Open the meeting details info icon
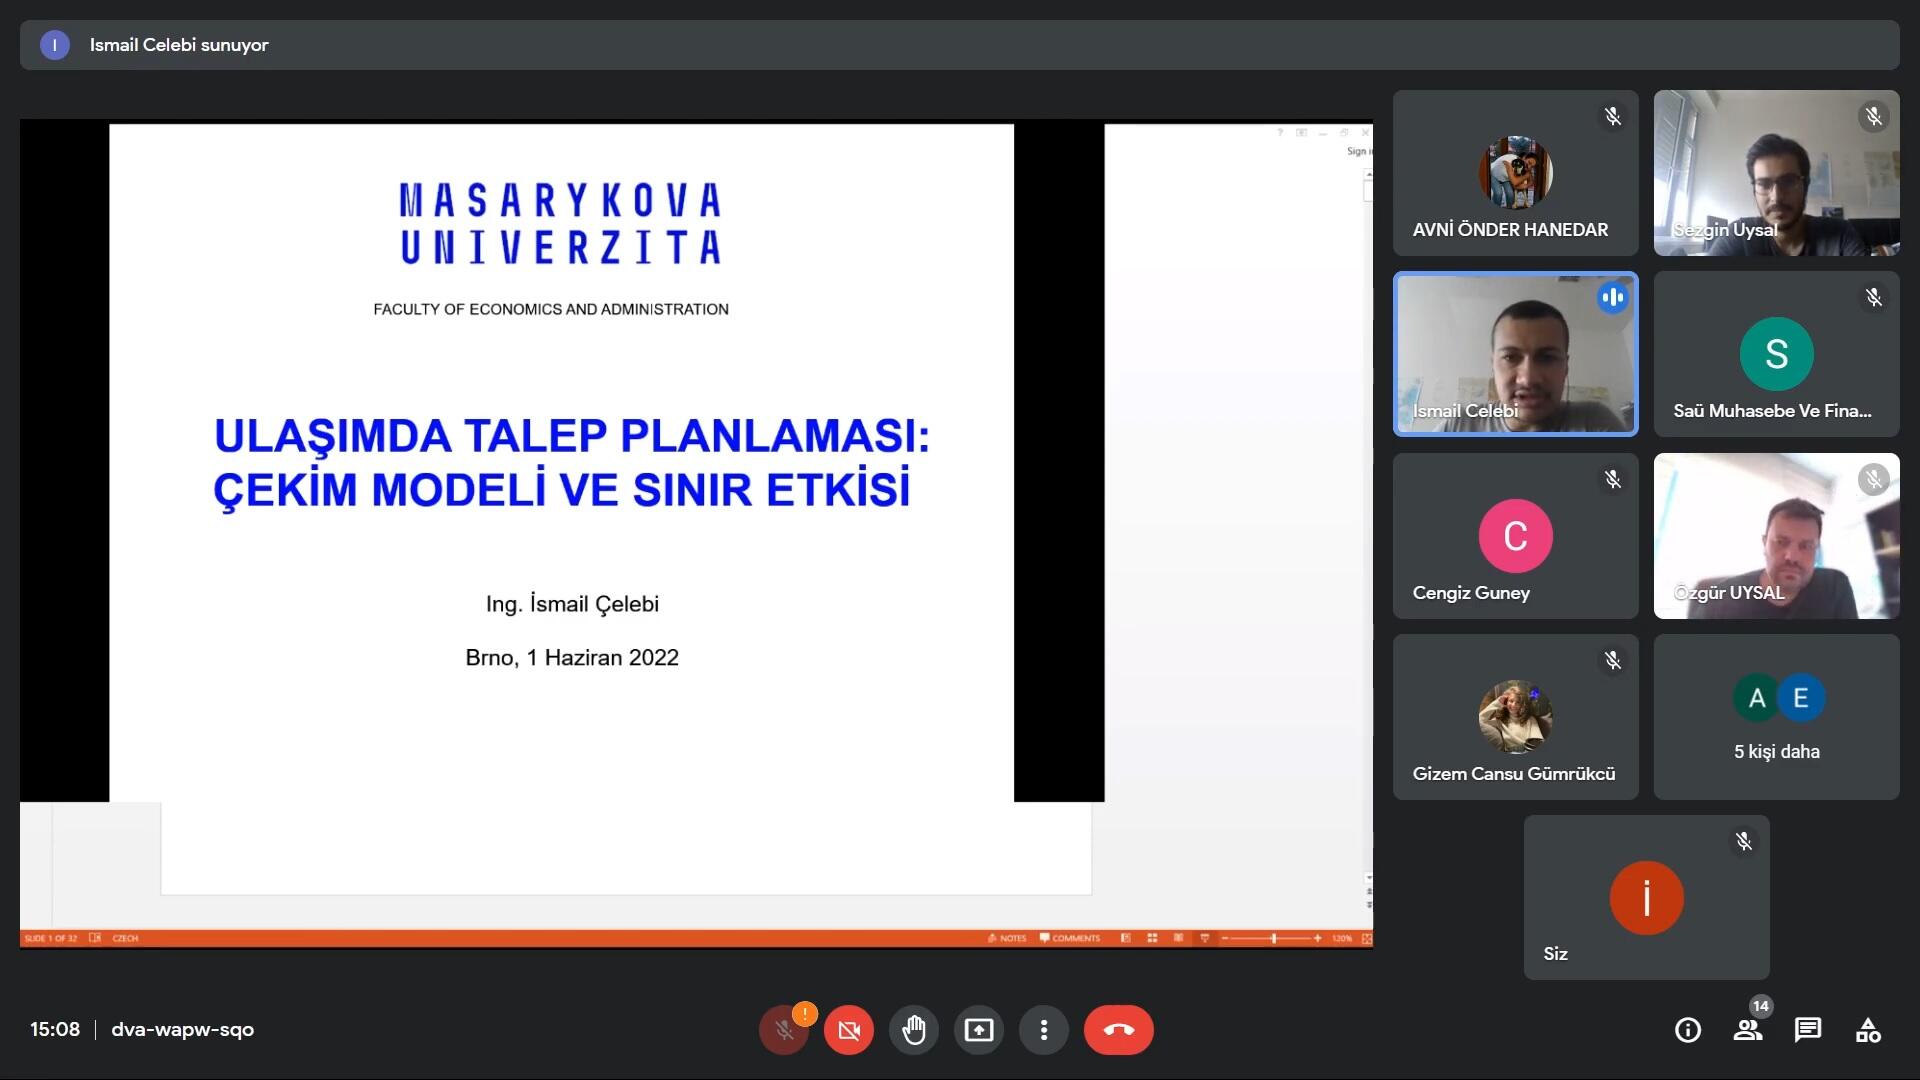Image resolution: width=1920 pixels, height=1080 pixels. [x=1688, y=1030]
